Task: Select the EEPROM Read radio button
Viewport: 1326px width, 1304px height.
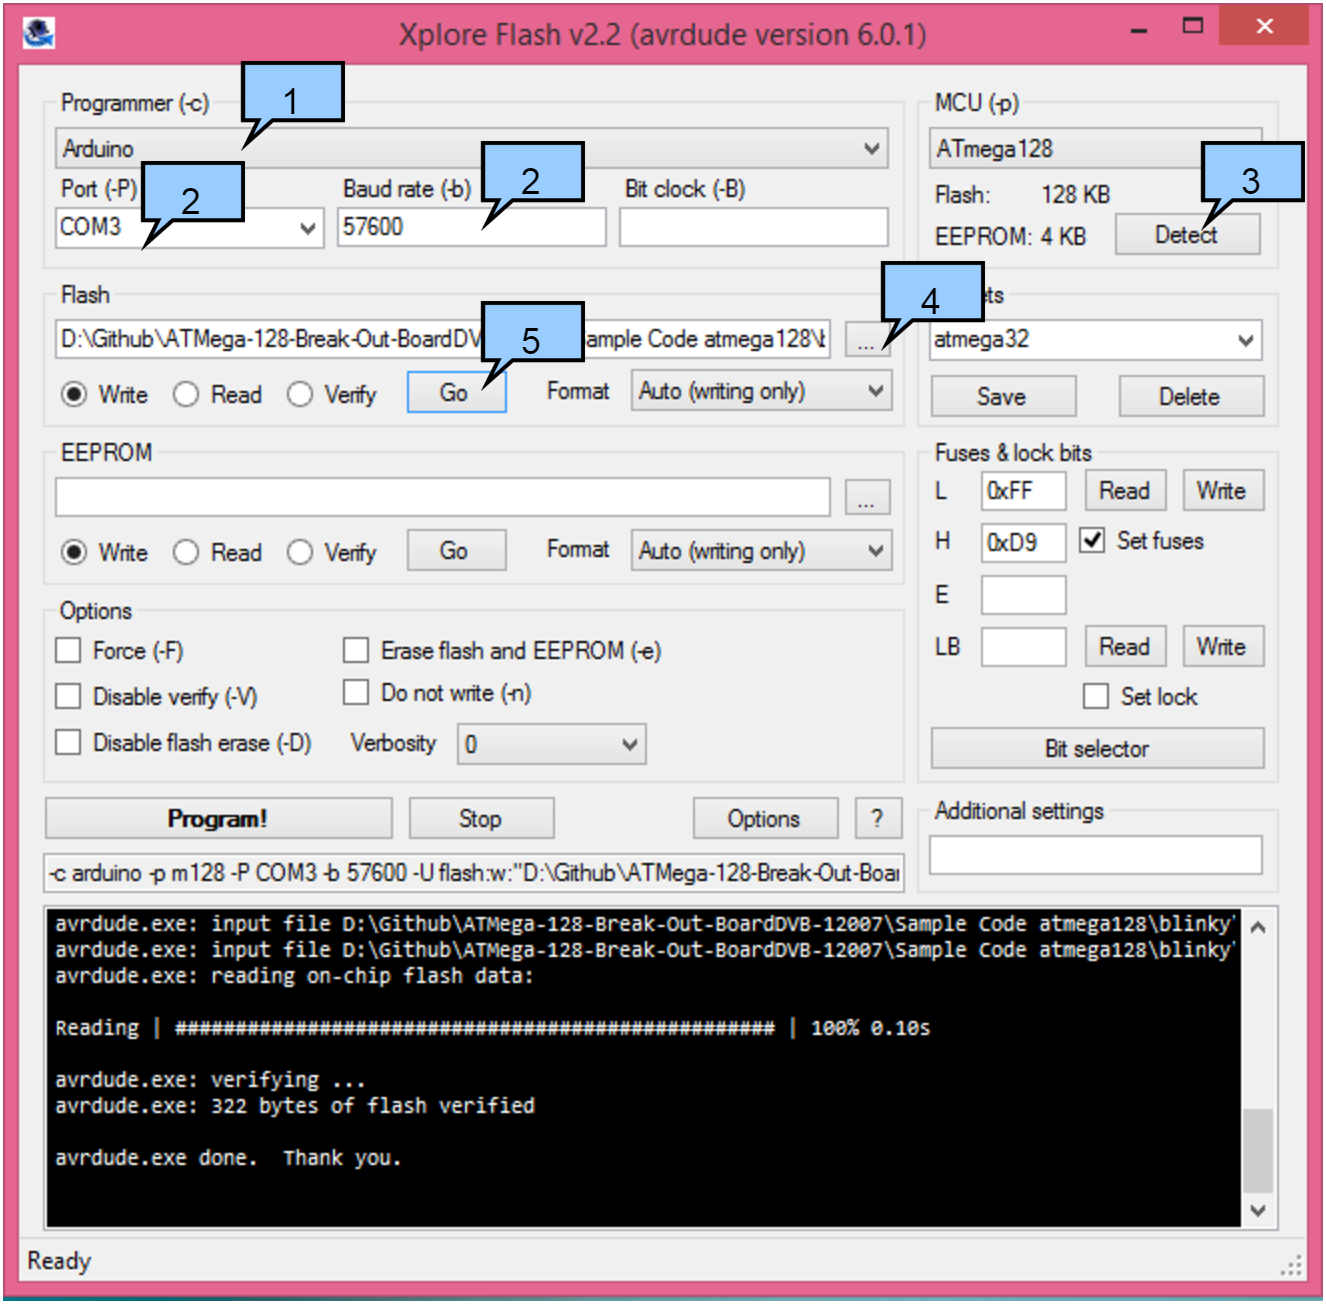Action: [186, 552]
